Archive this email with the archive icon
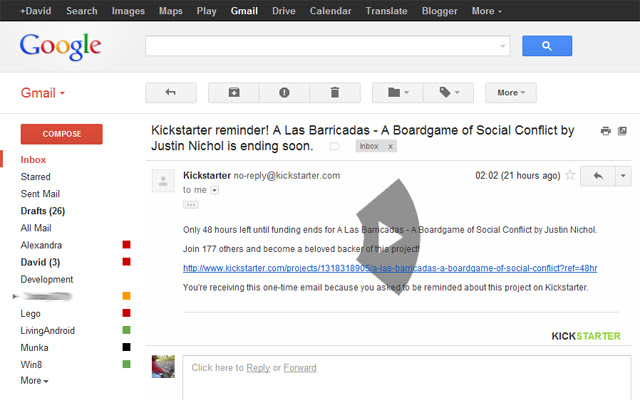 [x=234, y=93]
